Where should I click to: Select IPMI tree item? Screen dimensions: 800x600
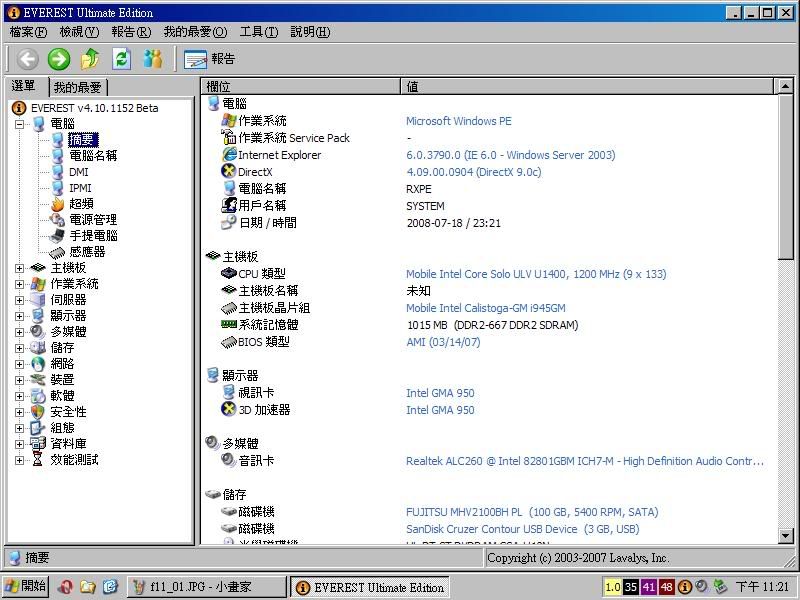tap(80, 188)
